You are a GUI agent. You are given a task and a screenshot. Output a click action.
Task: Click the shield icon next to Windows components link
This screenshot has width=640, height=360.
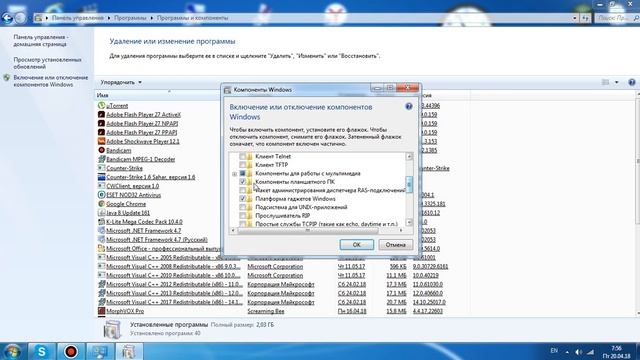[x=7, y=78]
